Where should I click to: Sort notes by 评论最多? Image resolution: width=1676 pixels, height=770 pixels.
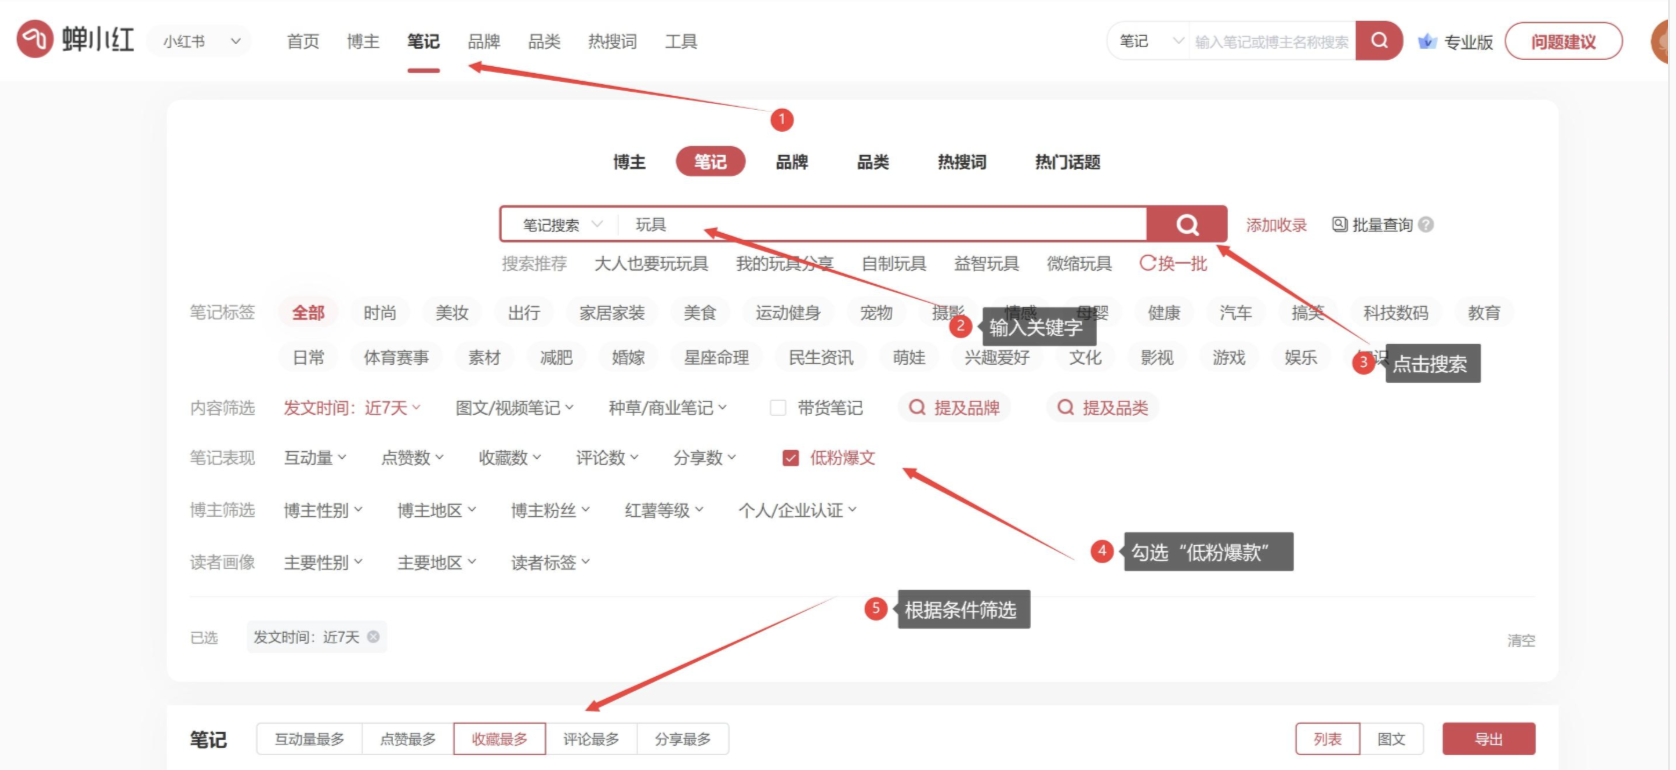click(591, 739)
